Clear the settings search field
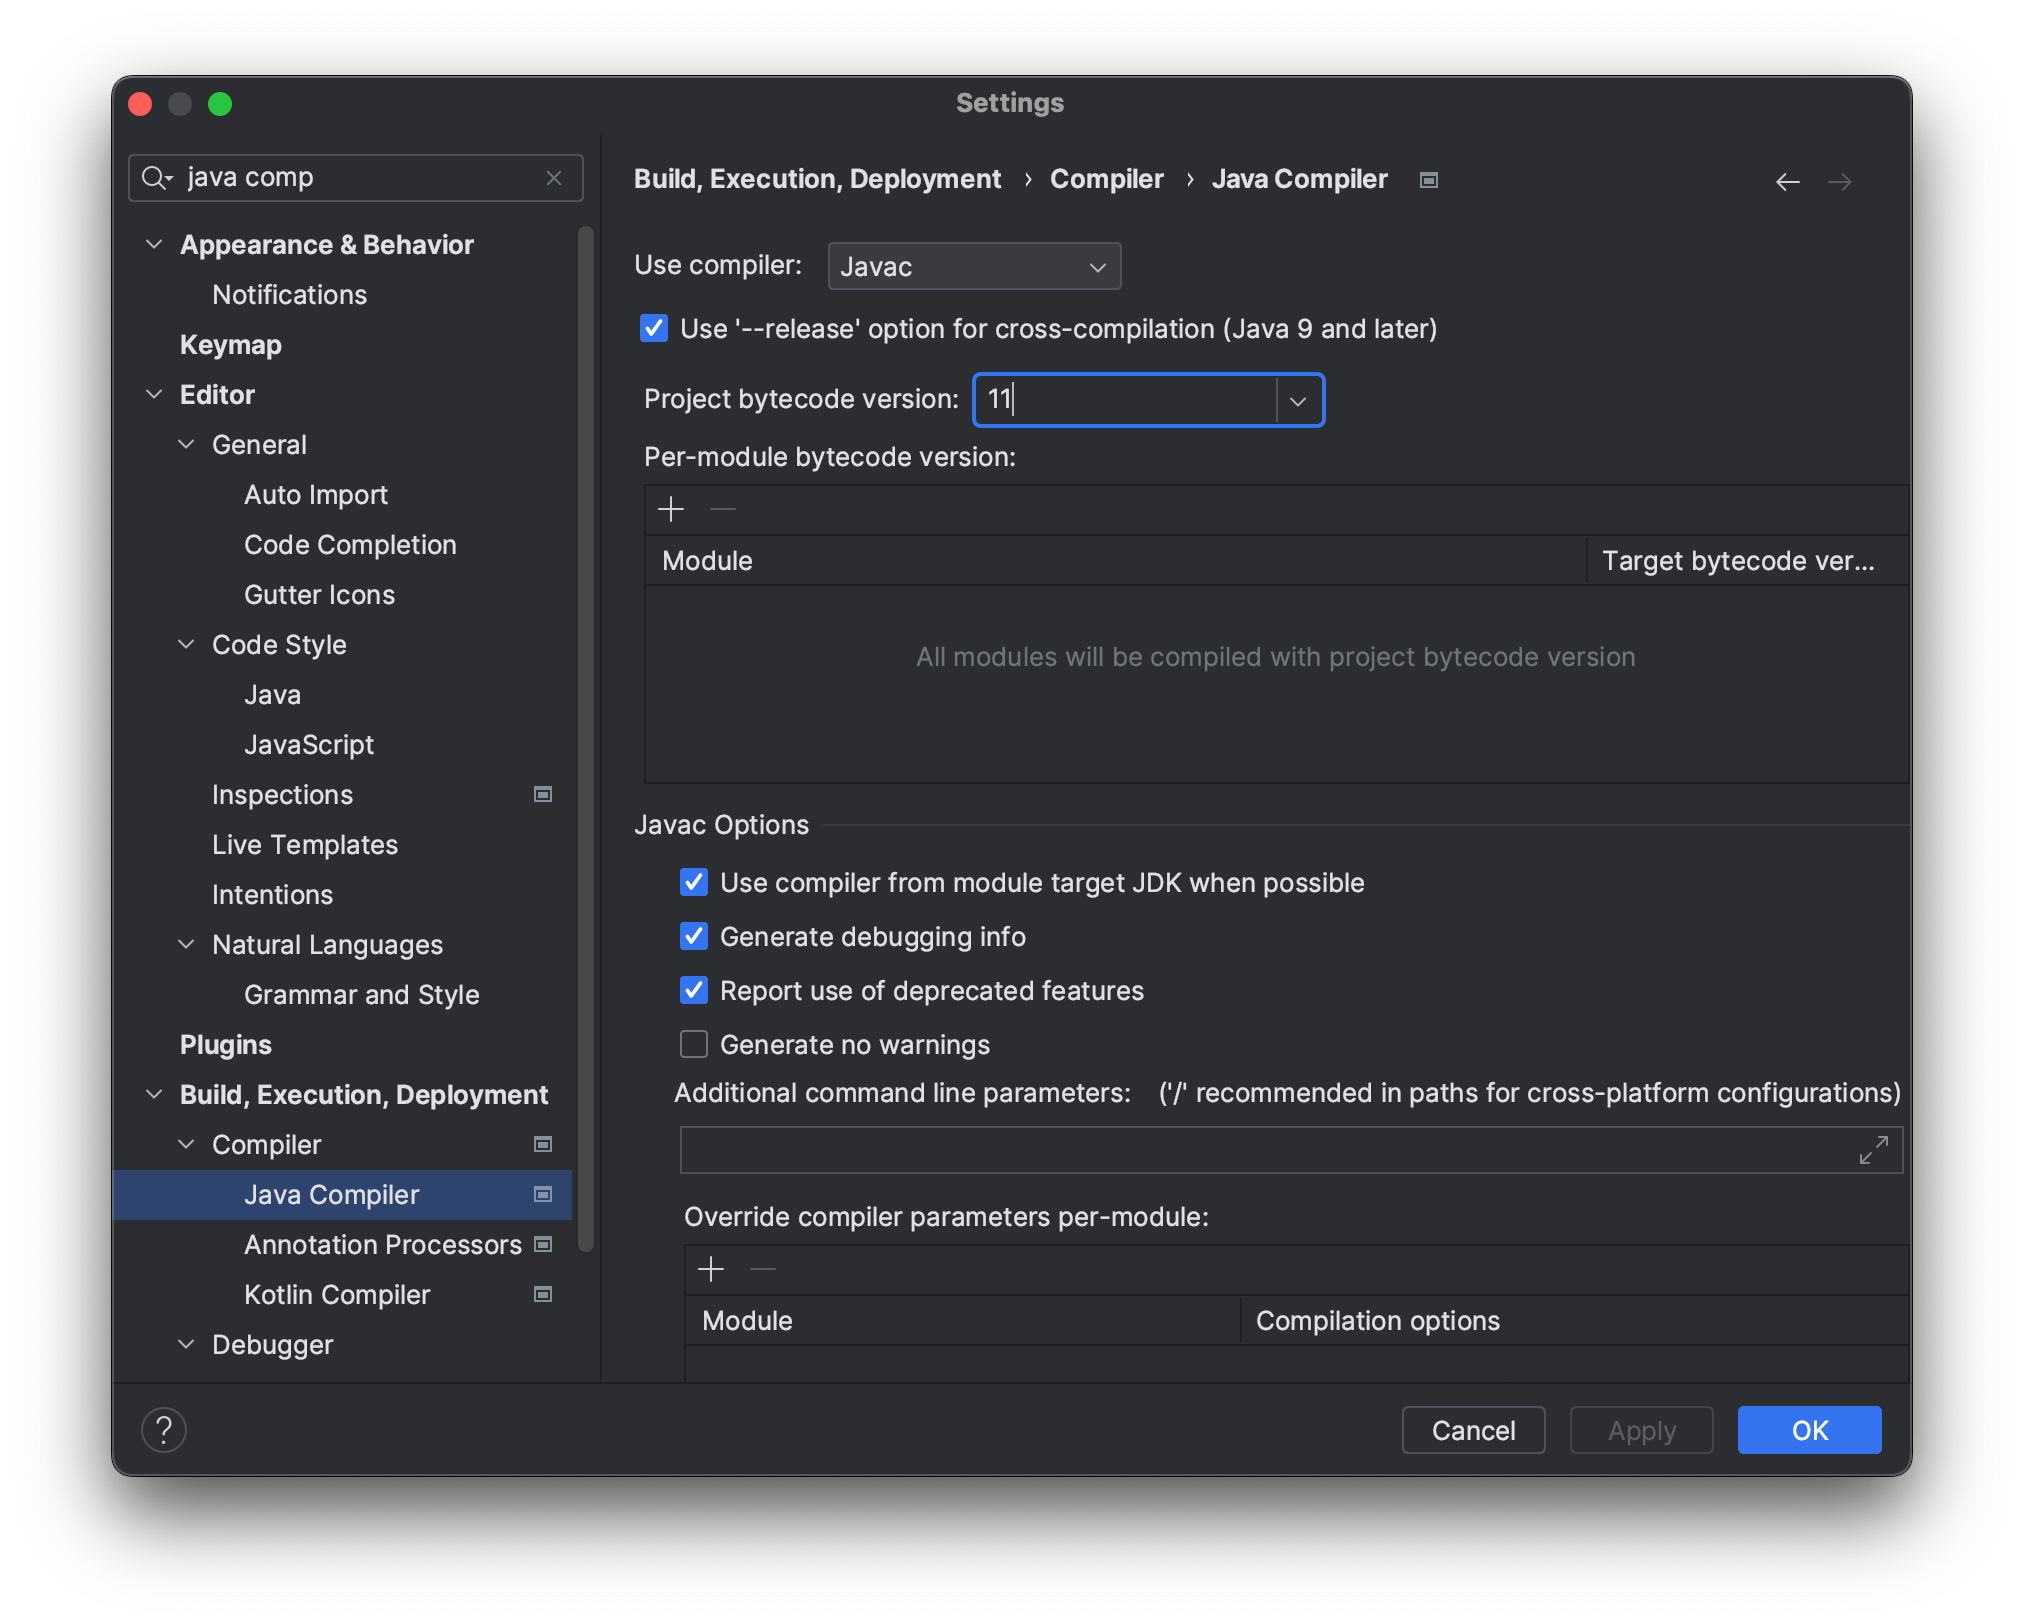 (x=554, y=178)
